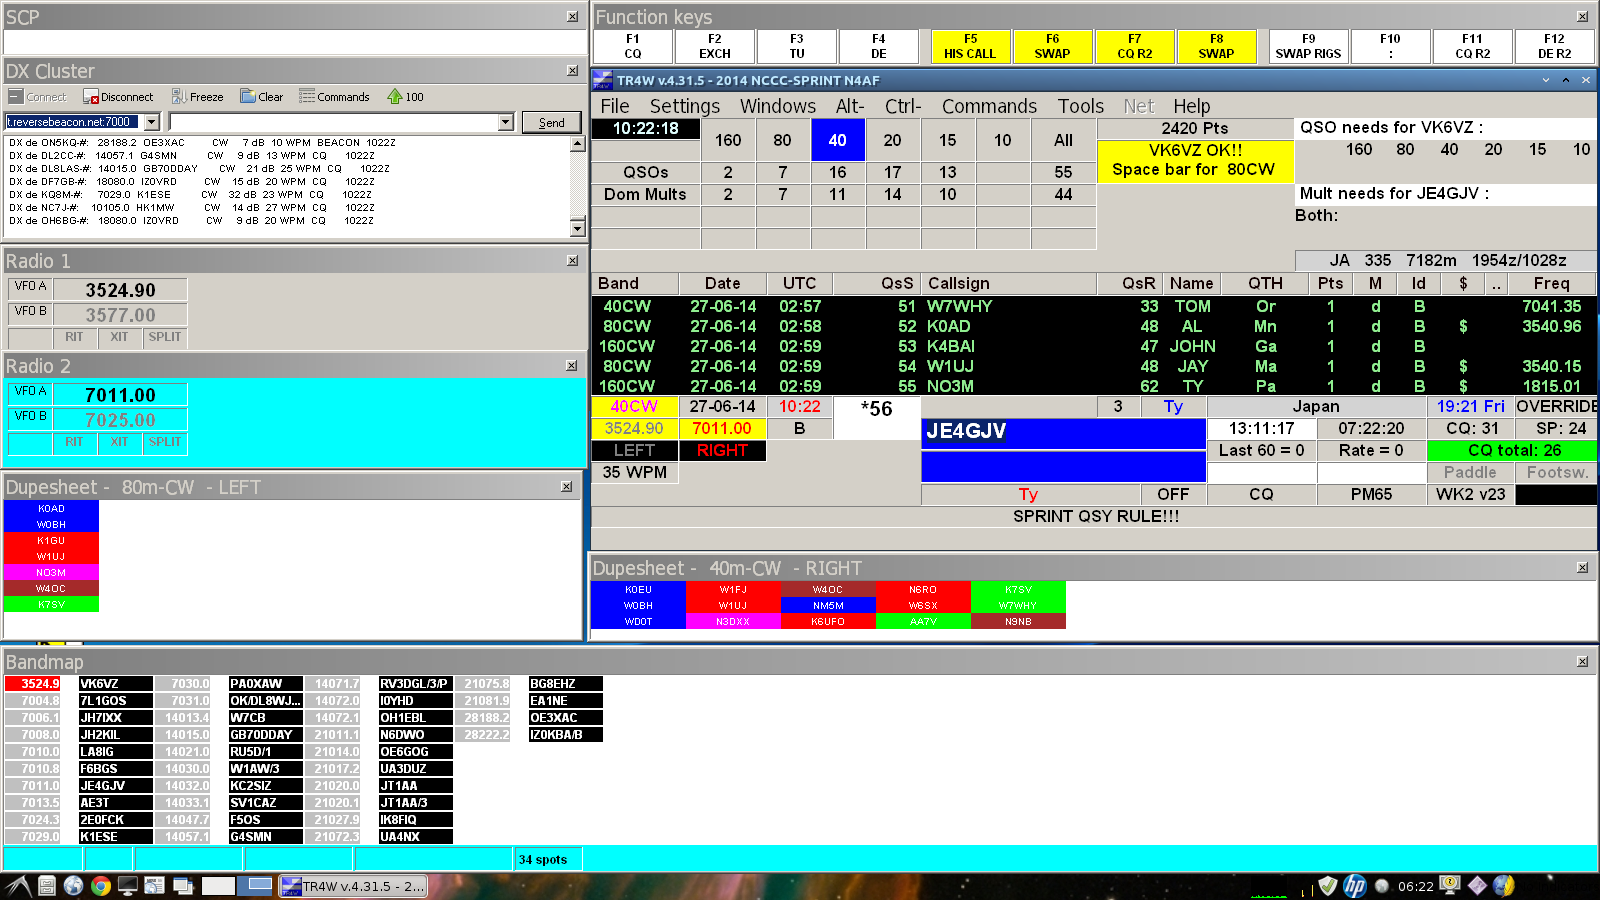Launch the globe web browser taskbar icon
Image resolution: width=1600 pixels, height=900 pixels.
point(73,886)
